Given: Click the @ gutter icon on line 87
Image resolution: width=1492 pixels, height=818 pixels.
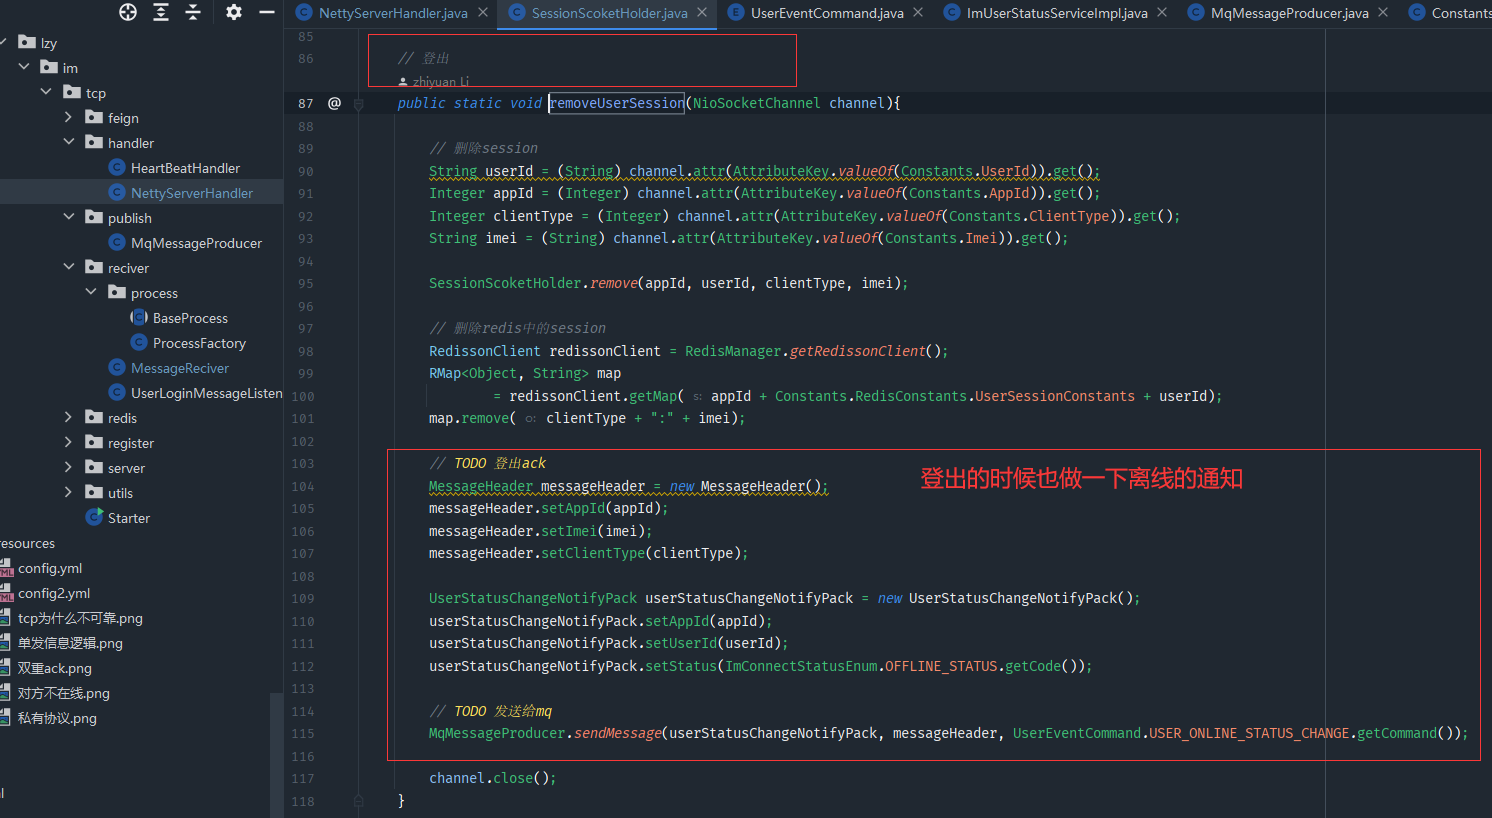Looking at the screenshot, I should pyautogui.click(x=334, y=103).
